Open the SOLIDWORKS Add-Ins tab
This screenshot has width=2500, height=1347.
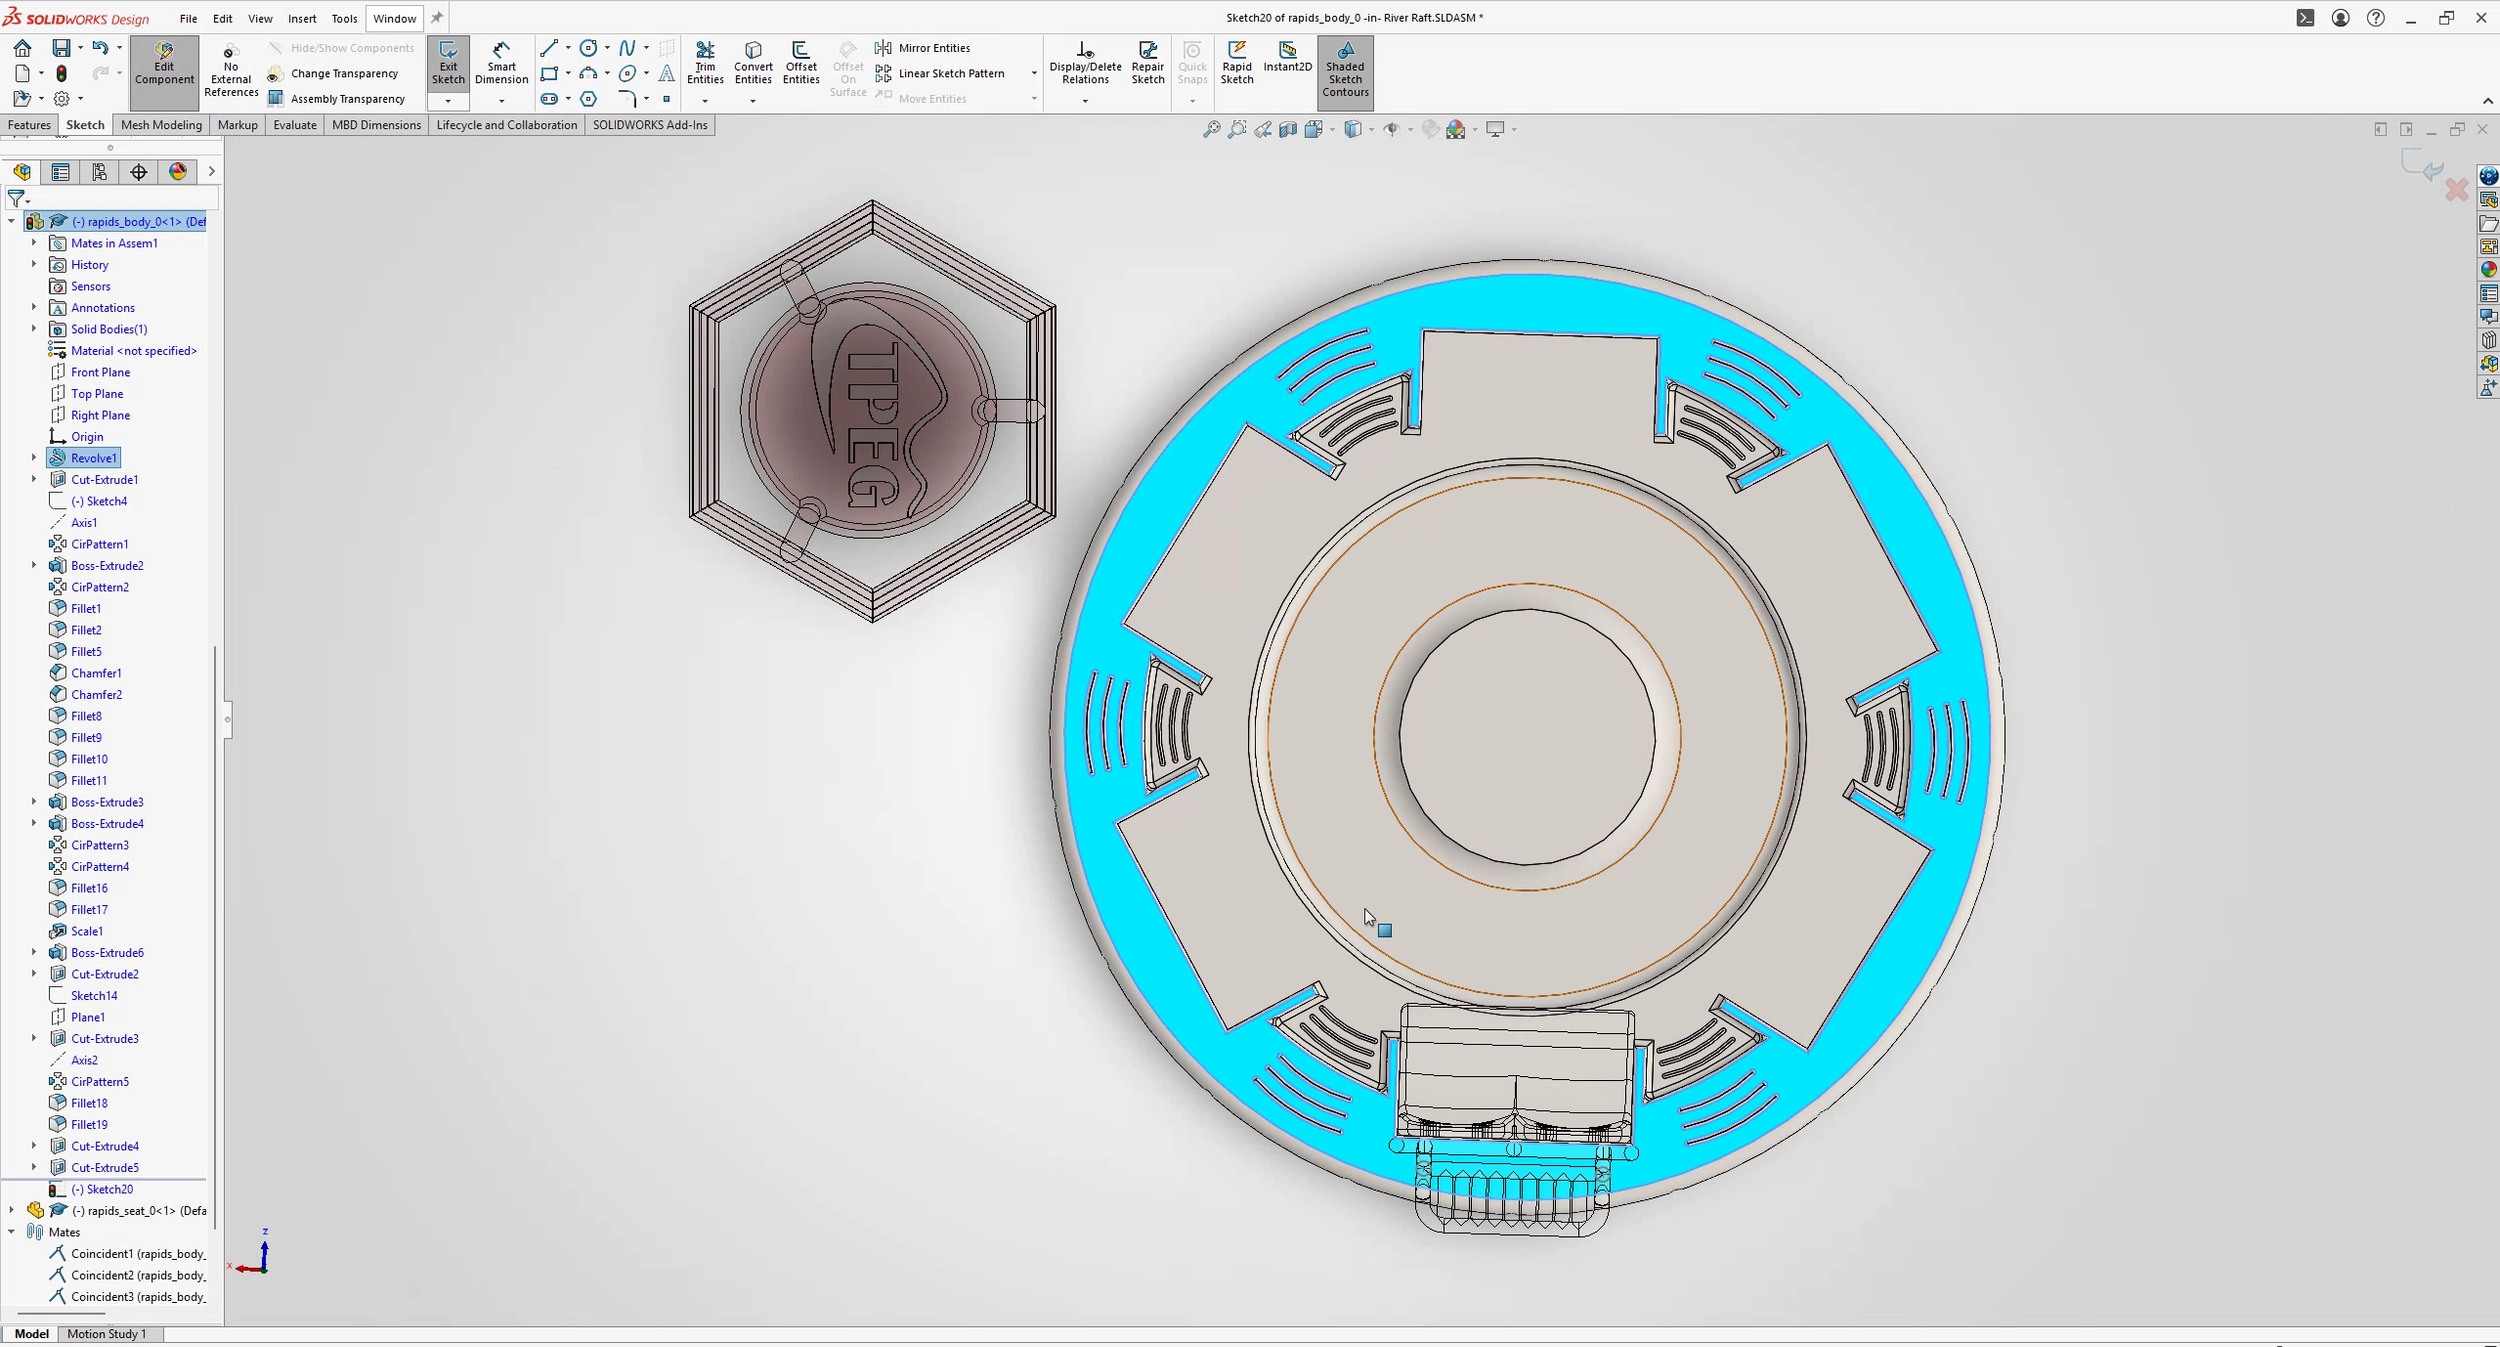(x=650, y=124)
